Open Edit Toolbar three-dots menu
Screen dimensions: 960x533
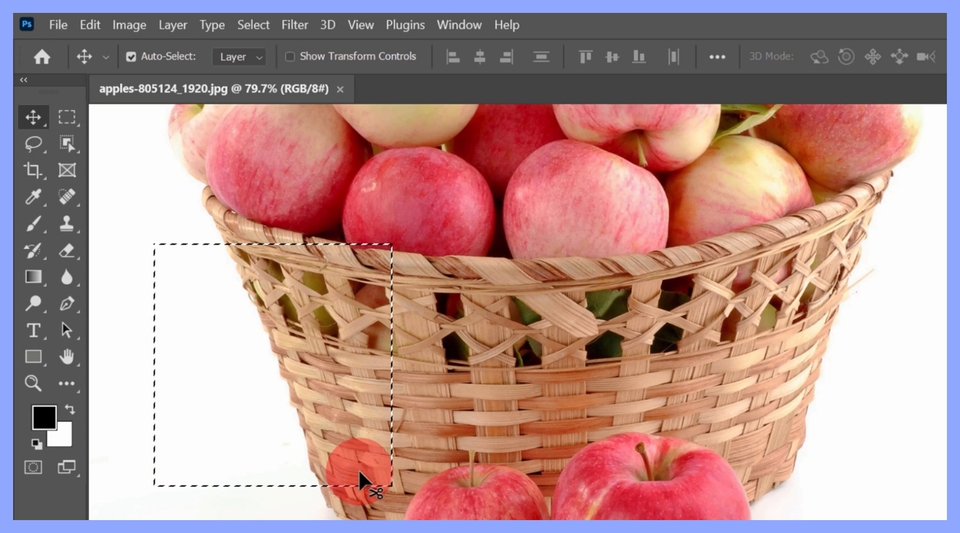point(67,384)
